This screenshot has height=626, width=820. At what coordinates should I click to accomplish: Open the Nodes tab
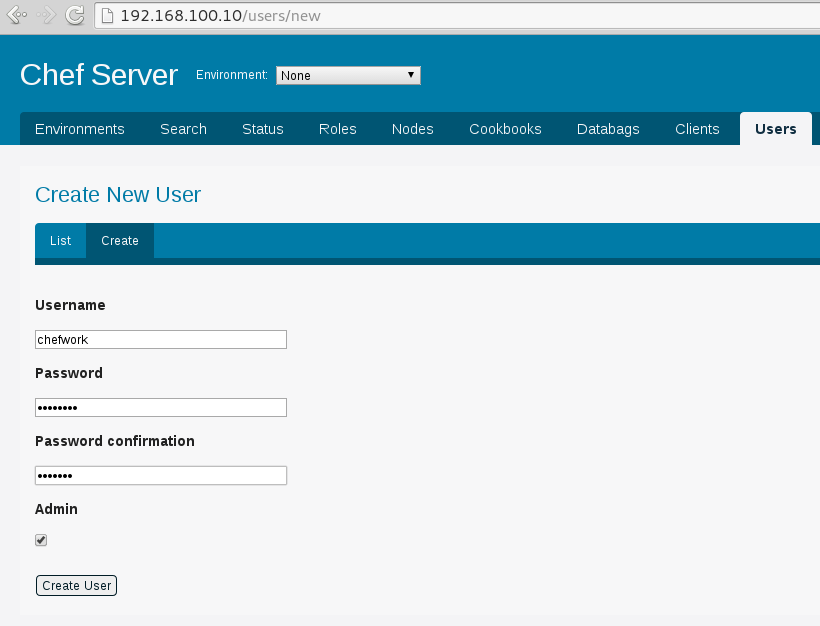click(x=413, y=129)
